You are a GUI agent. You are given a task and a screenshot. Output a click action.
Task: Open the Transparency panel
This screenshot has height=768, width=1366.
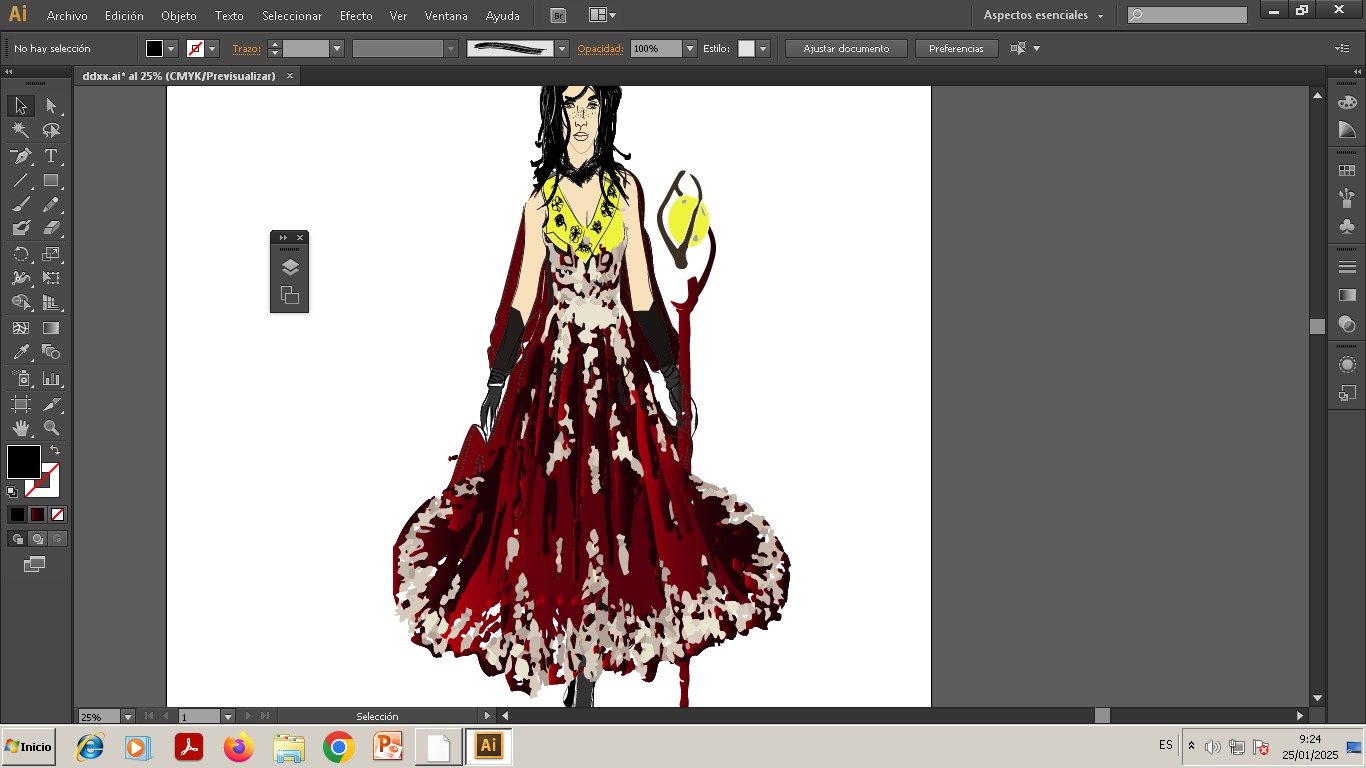point(1347,323)
